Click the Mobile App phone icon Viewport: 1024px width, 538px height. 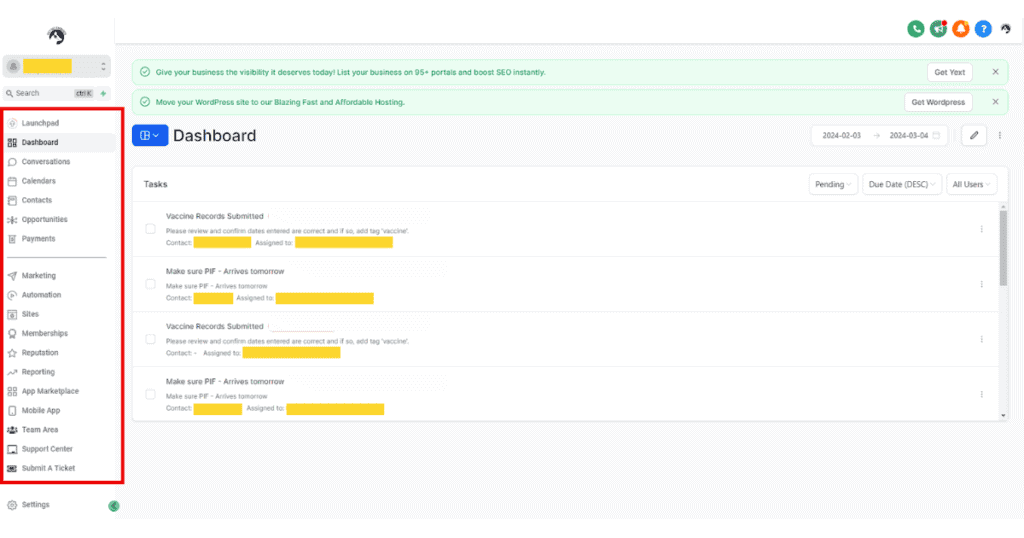(12, 411)
